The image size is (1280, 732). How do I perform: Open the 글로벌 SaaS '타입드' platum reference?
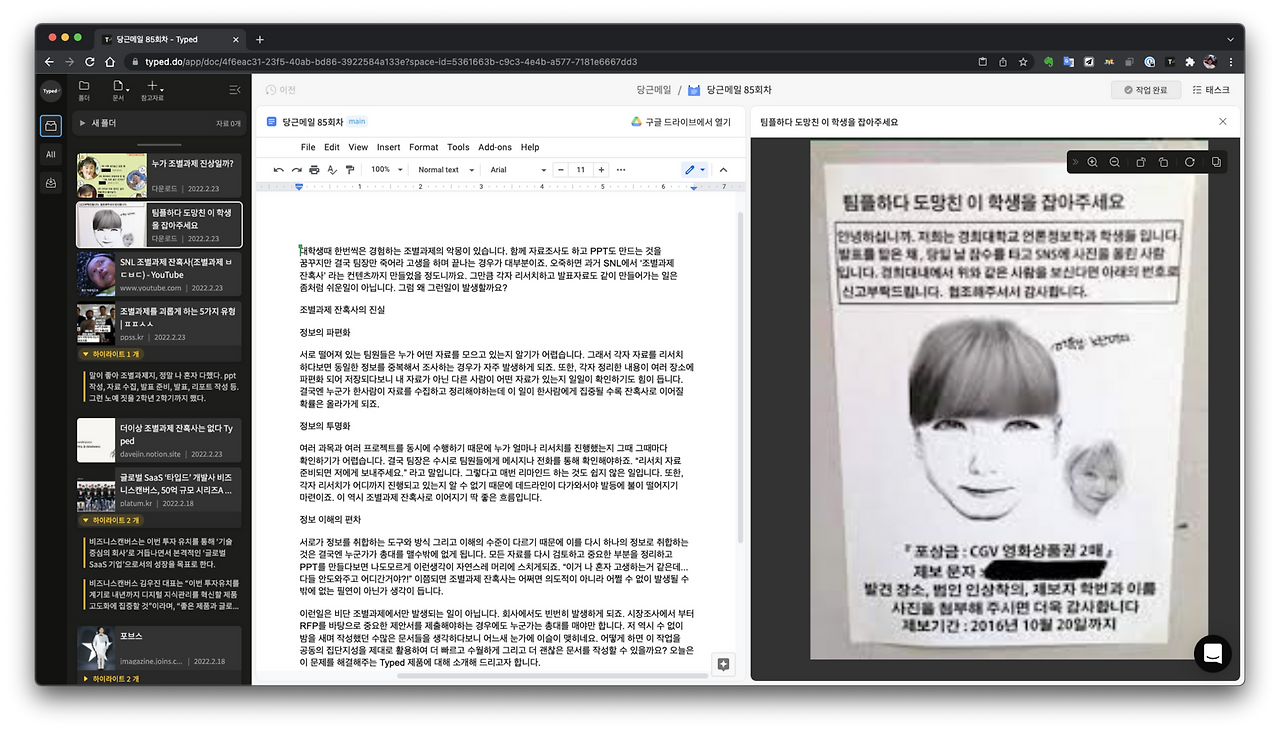coord(159,489)
